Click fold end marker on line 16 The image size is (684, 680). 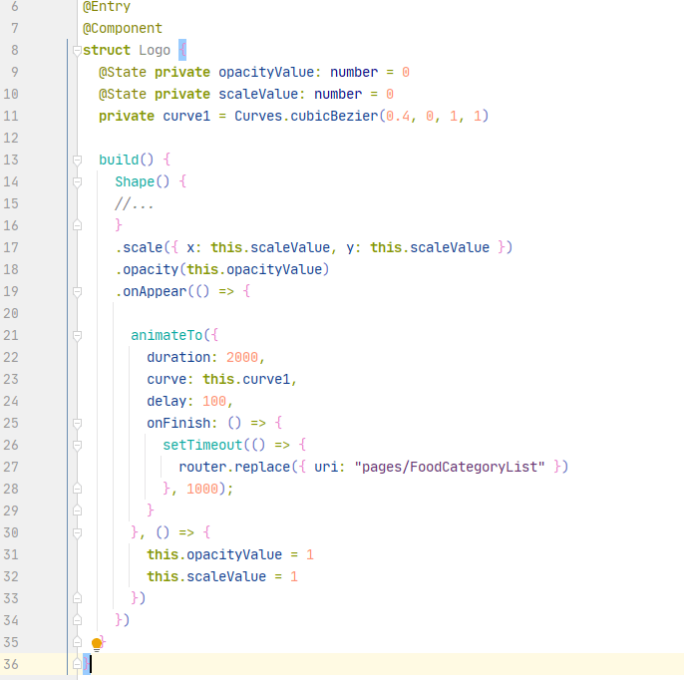[x=77, y=225]
